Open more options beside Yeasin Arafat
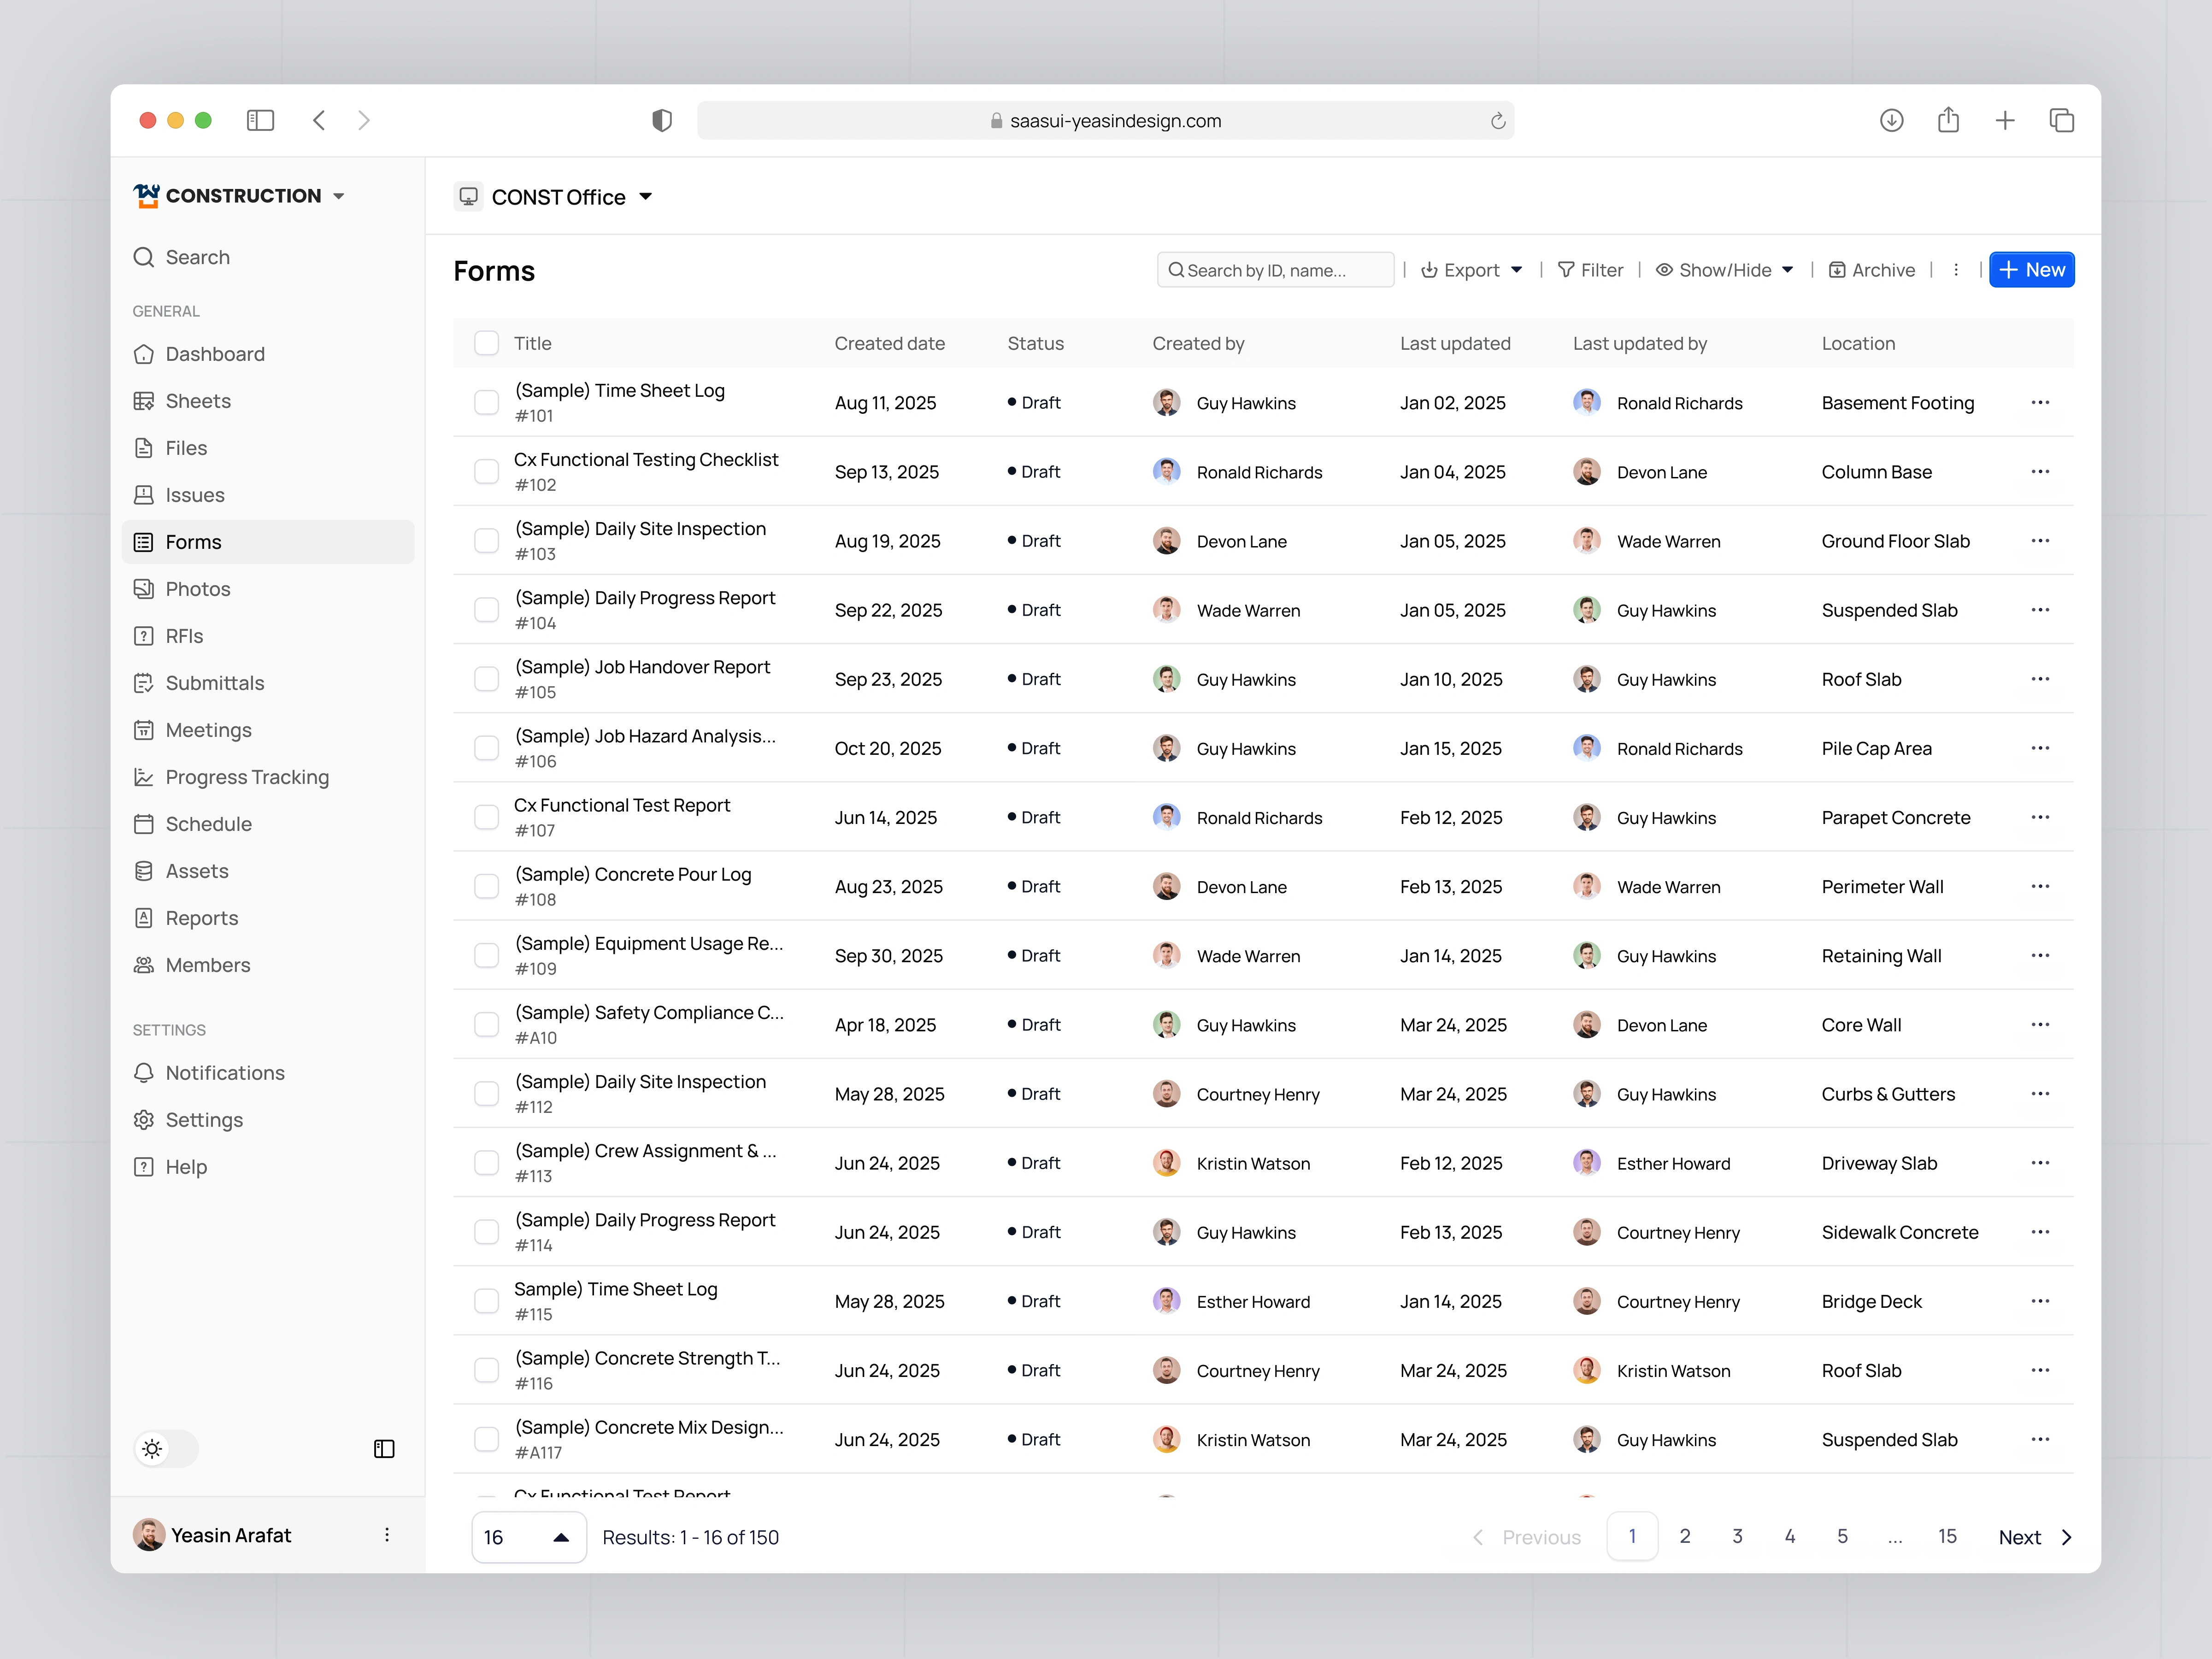The image size is (2212, 1659). pyautogui.click(x=387, y=1535)
